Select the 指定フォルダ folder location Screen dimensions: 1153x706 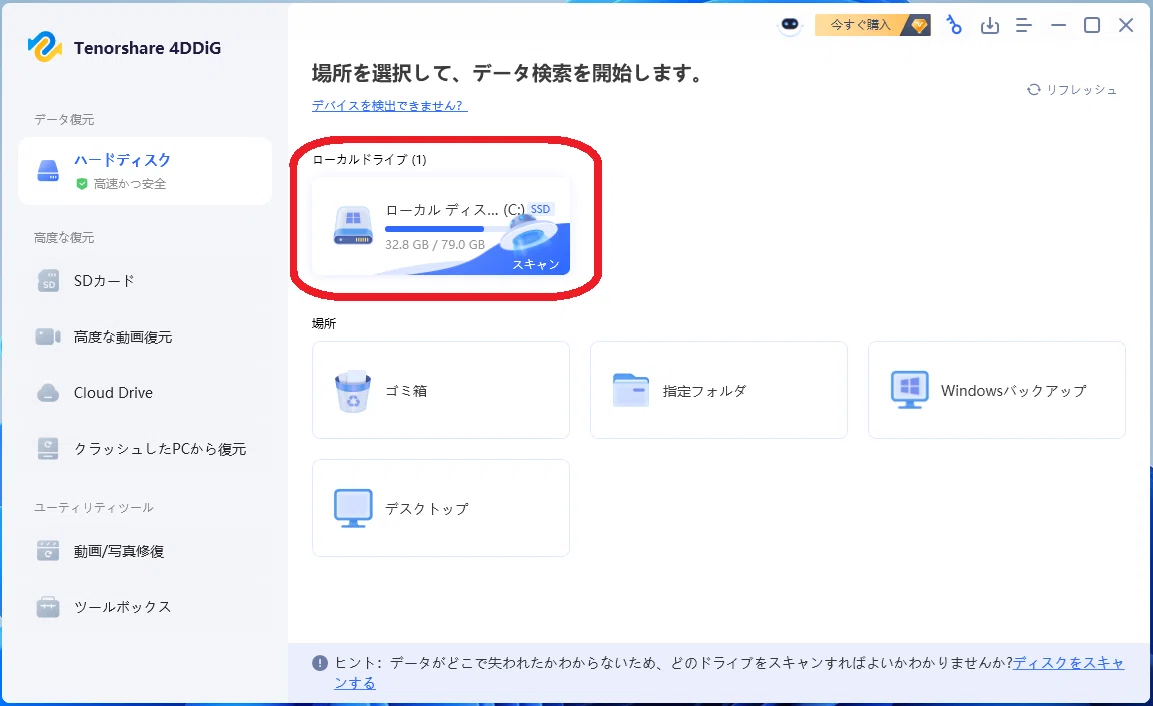click(x=718, y=391)
